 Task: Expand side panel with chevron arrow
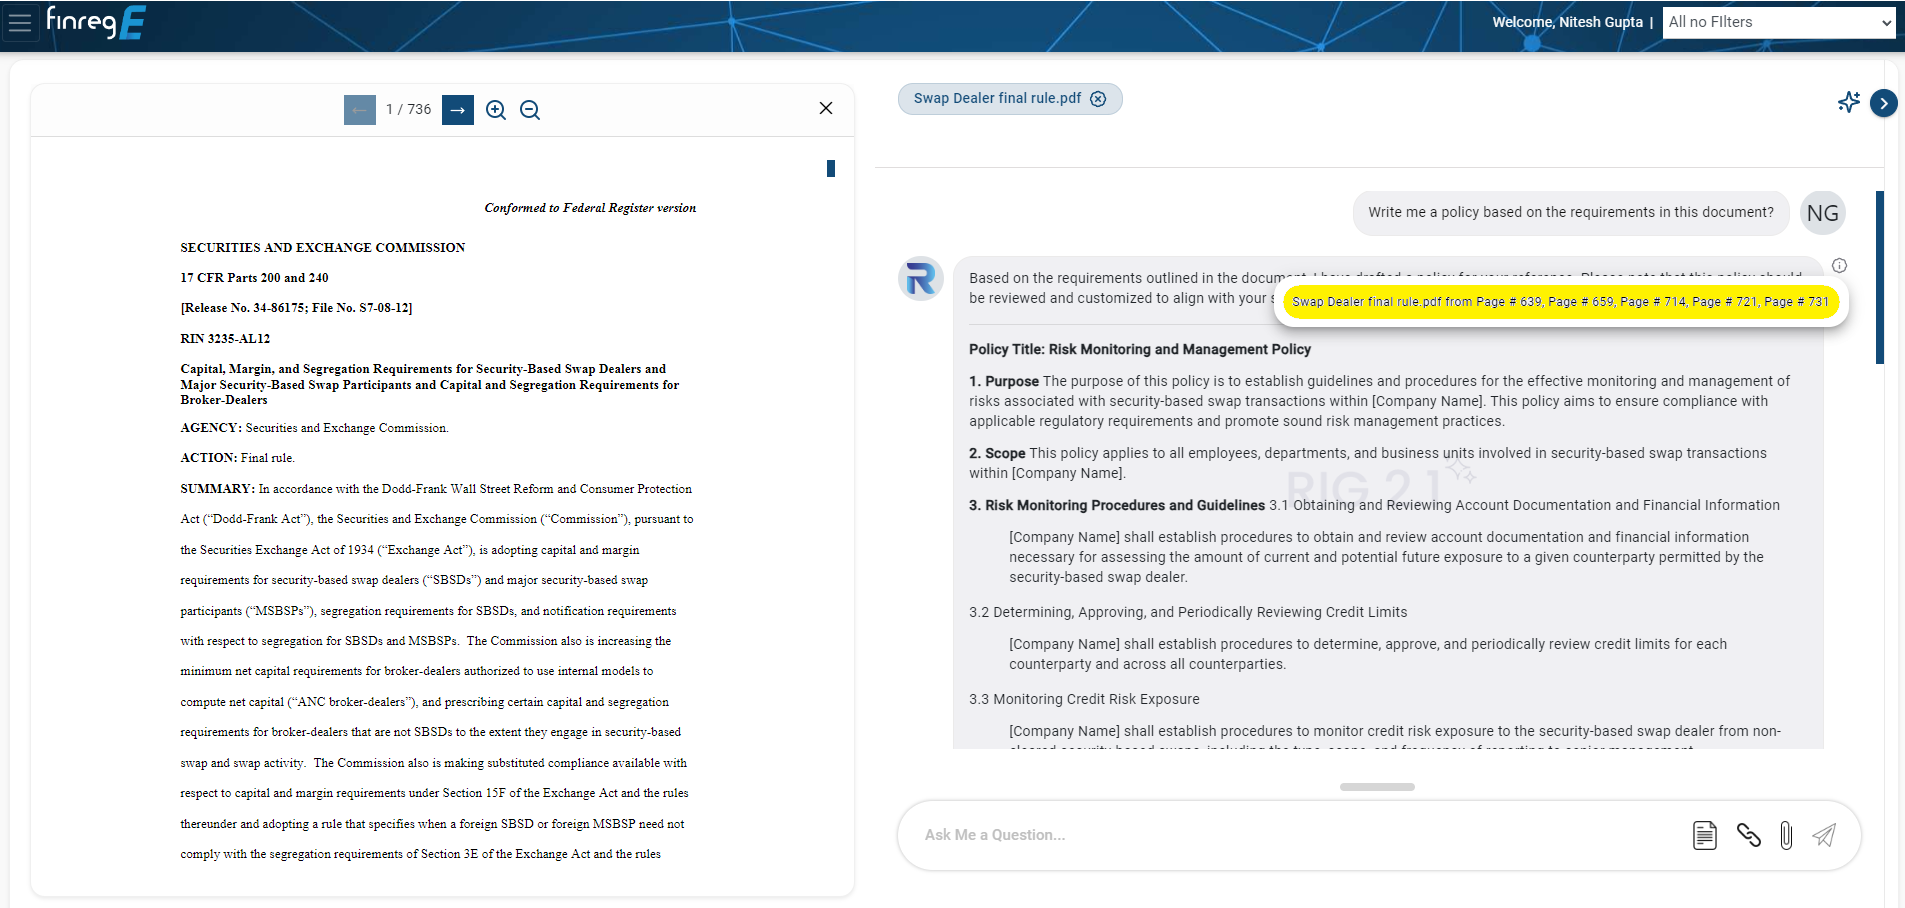(x=1884, y=103)
